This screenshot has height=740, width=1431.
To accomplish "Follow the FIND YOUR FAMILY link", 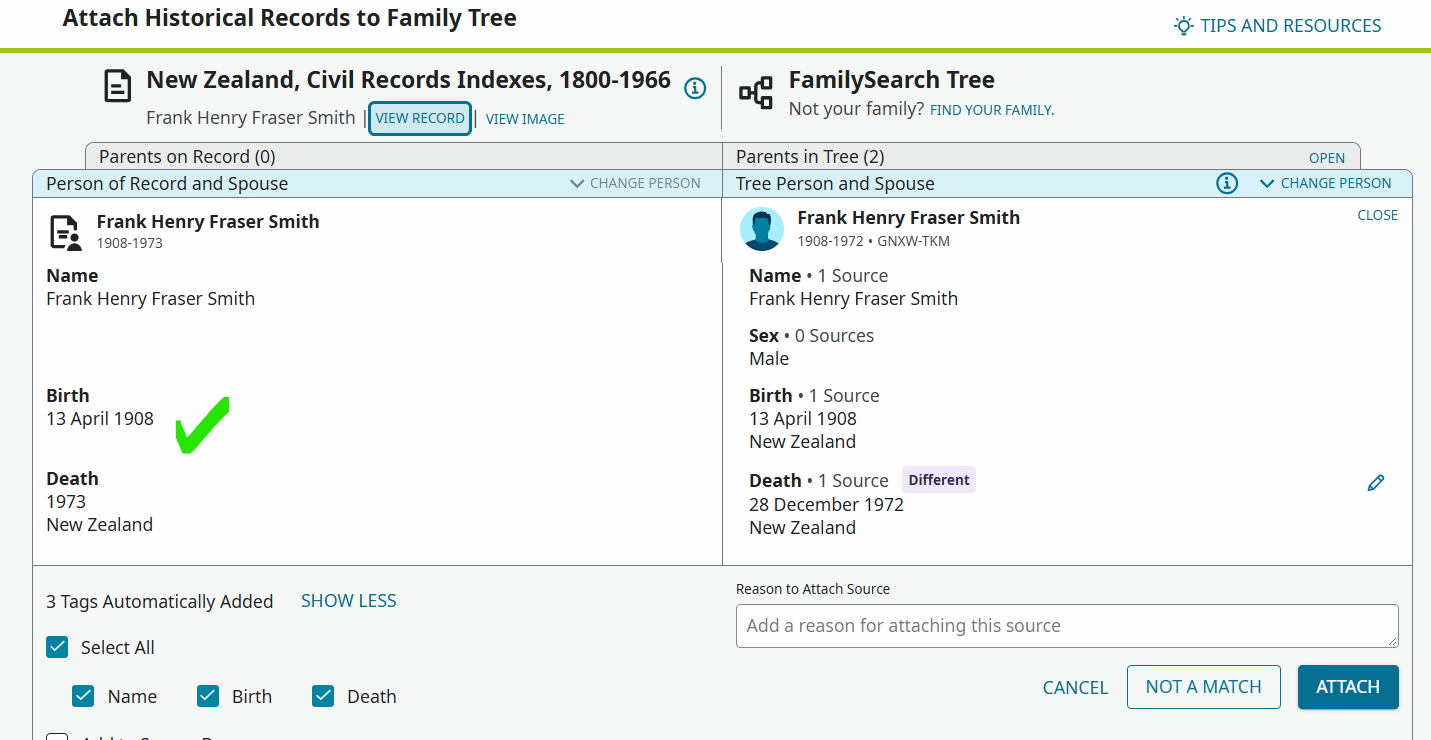I will (992, 110).
